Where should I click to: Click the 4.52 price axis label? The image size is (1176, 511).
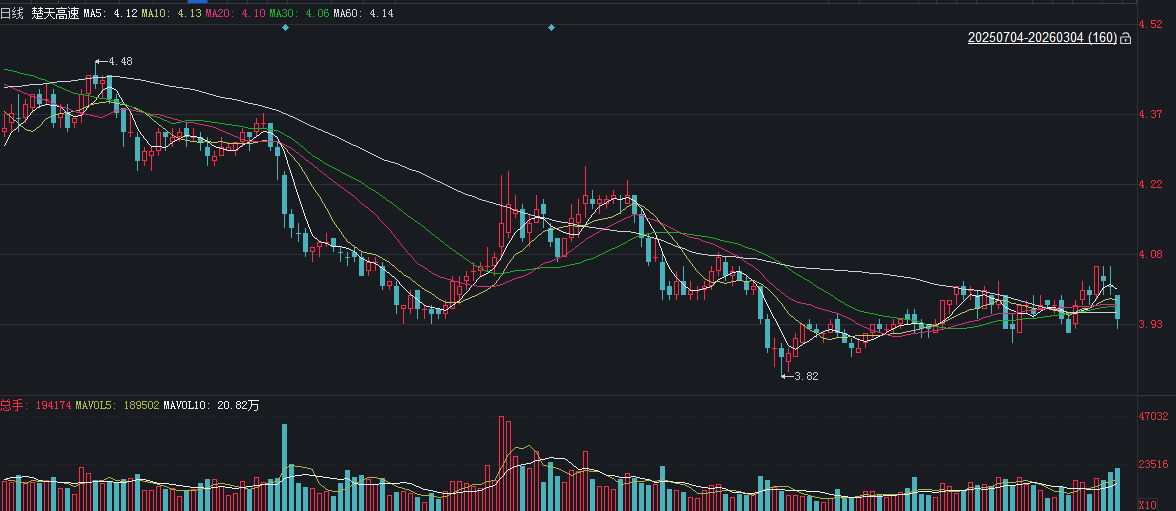pos(1150,24)
